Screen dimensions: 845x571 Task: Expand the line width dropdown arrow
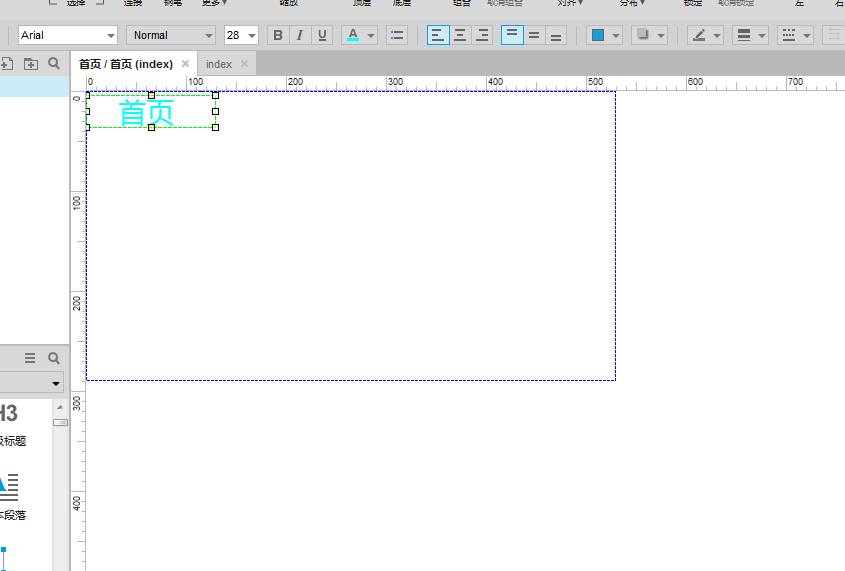pos(762,36)
